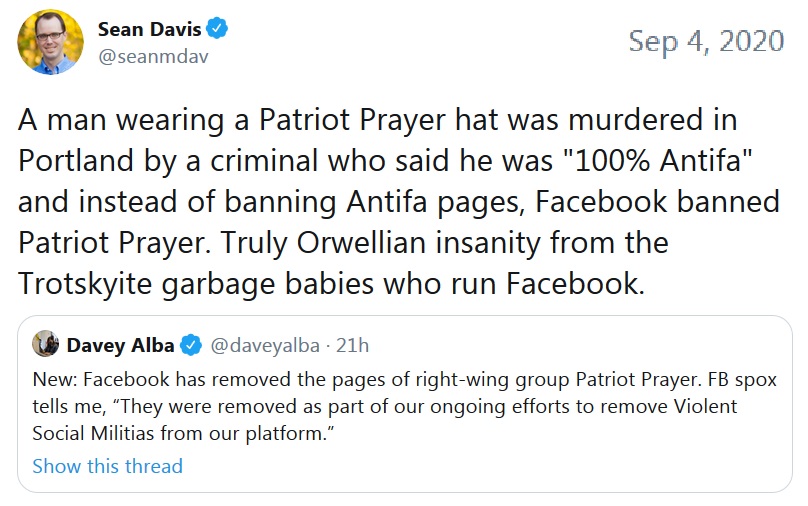
Task: Click the Sep 4, 2020 date
Action: (706, 41)
